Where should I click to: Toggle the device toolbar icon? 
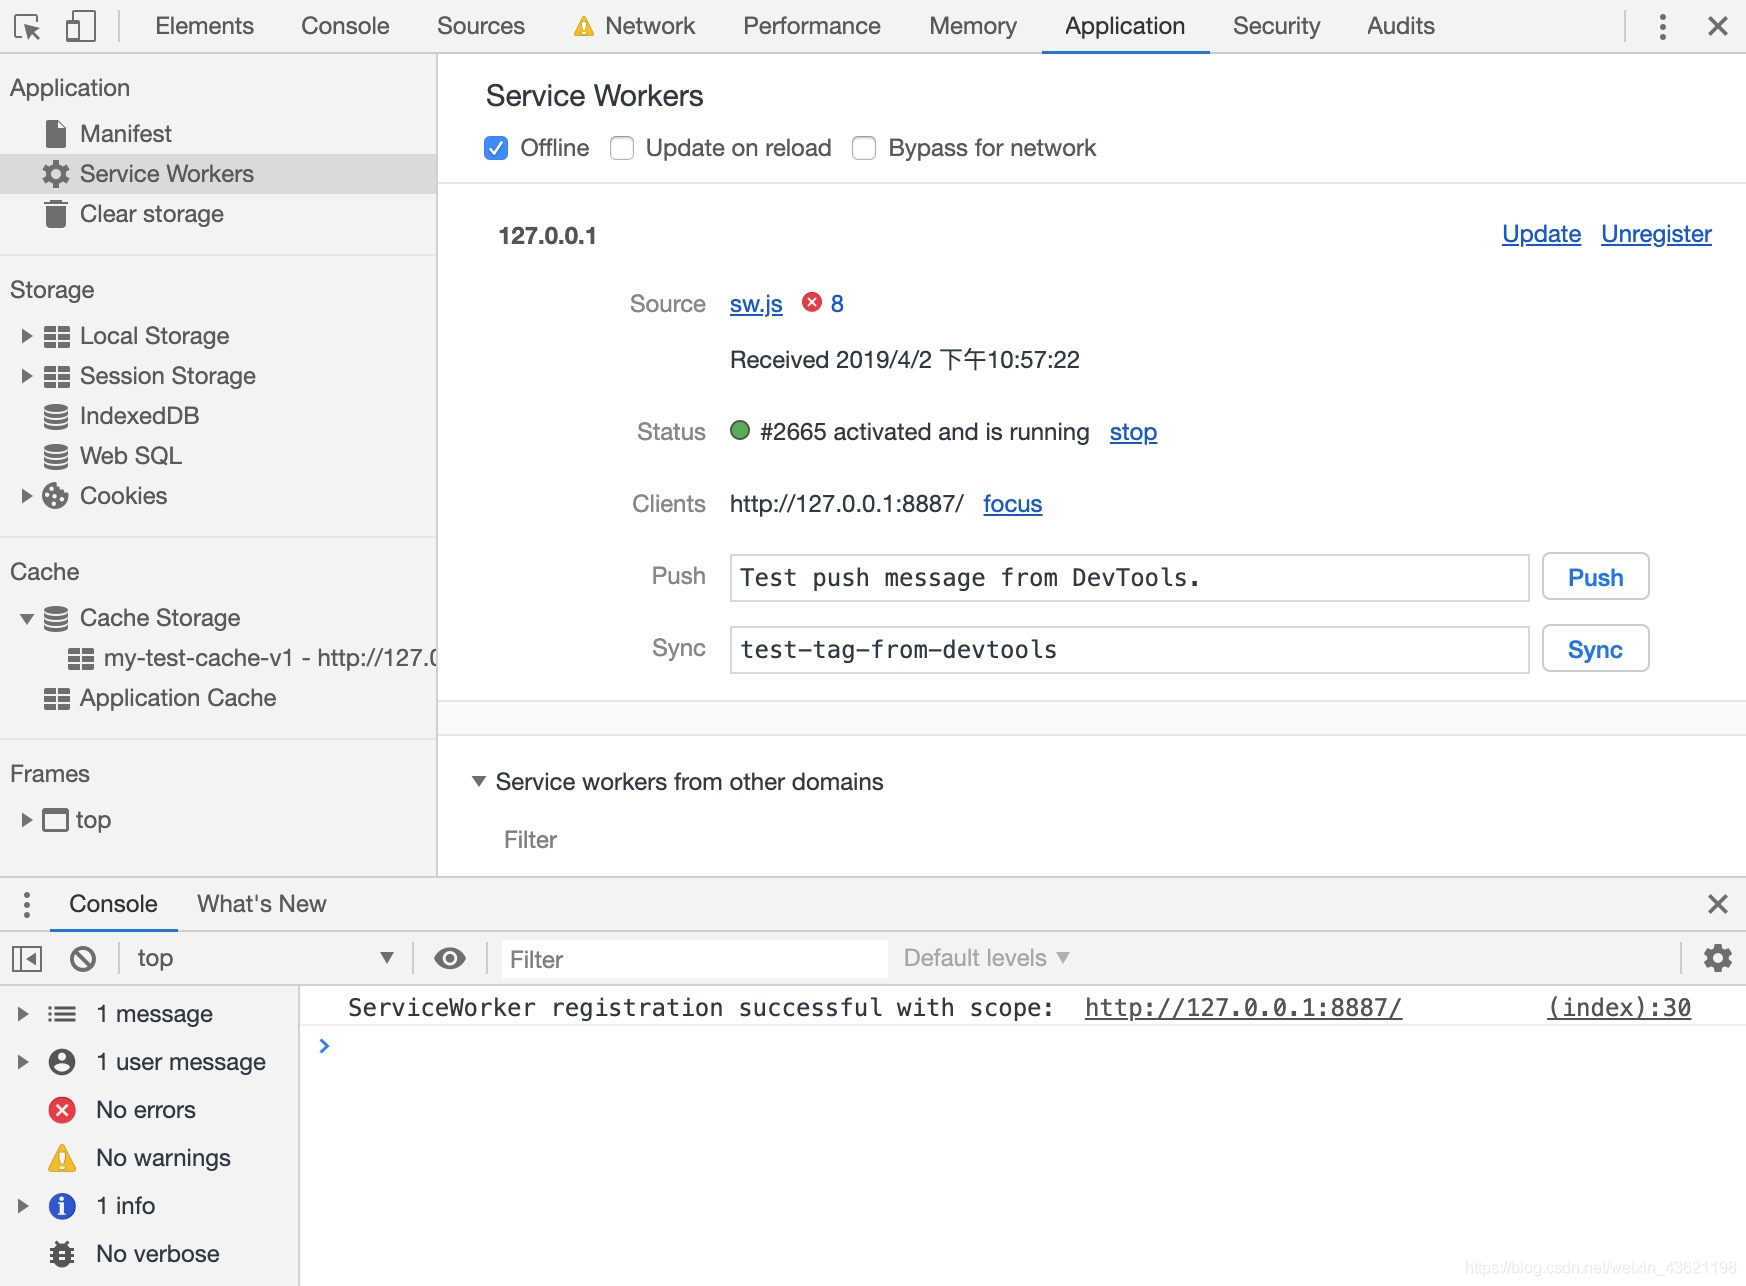[80, 26]
